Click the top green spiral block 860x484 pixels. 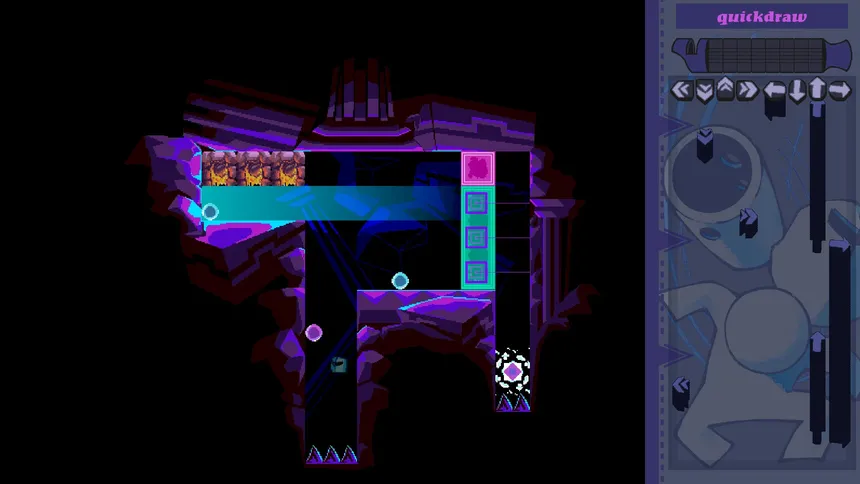477,204
